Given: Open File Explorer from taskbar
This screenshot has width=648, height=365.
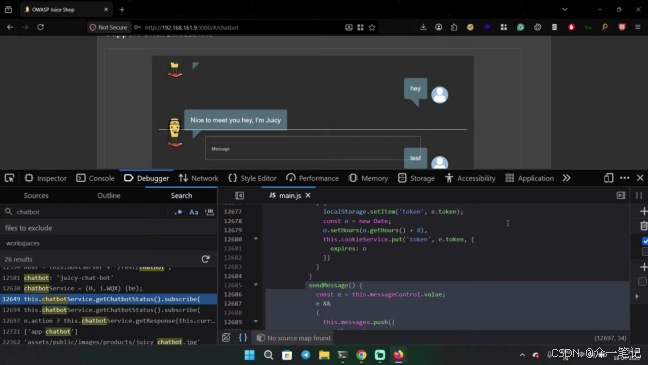Looking at the screenshot, I should [x=324, y=355].
